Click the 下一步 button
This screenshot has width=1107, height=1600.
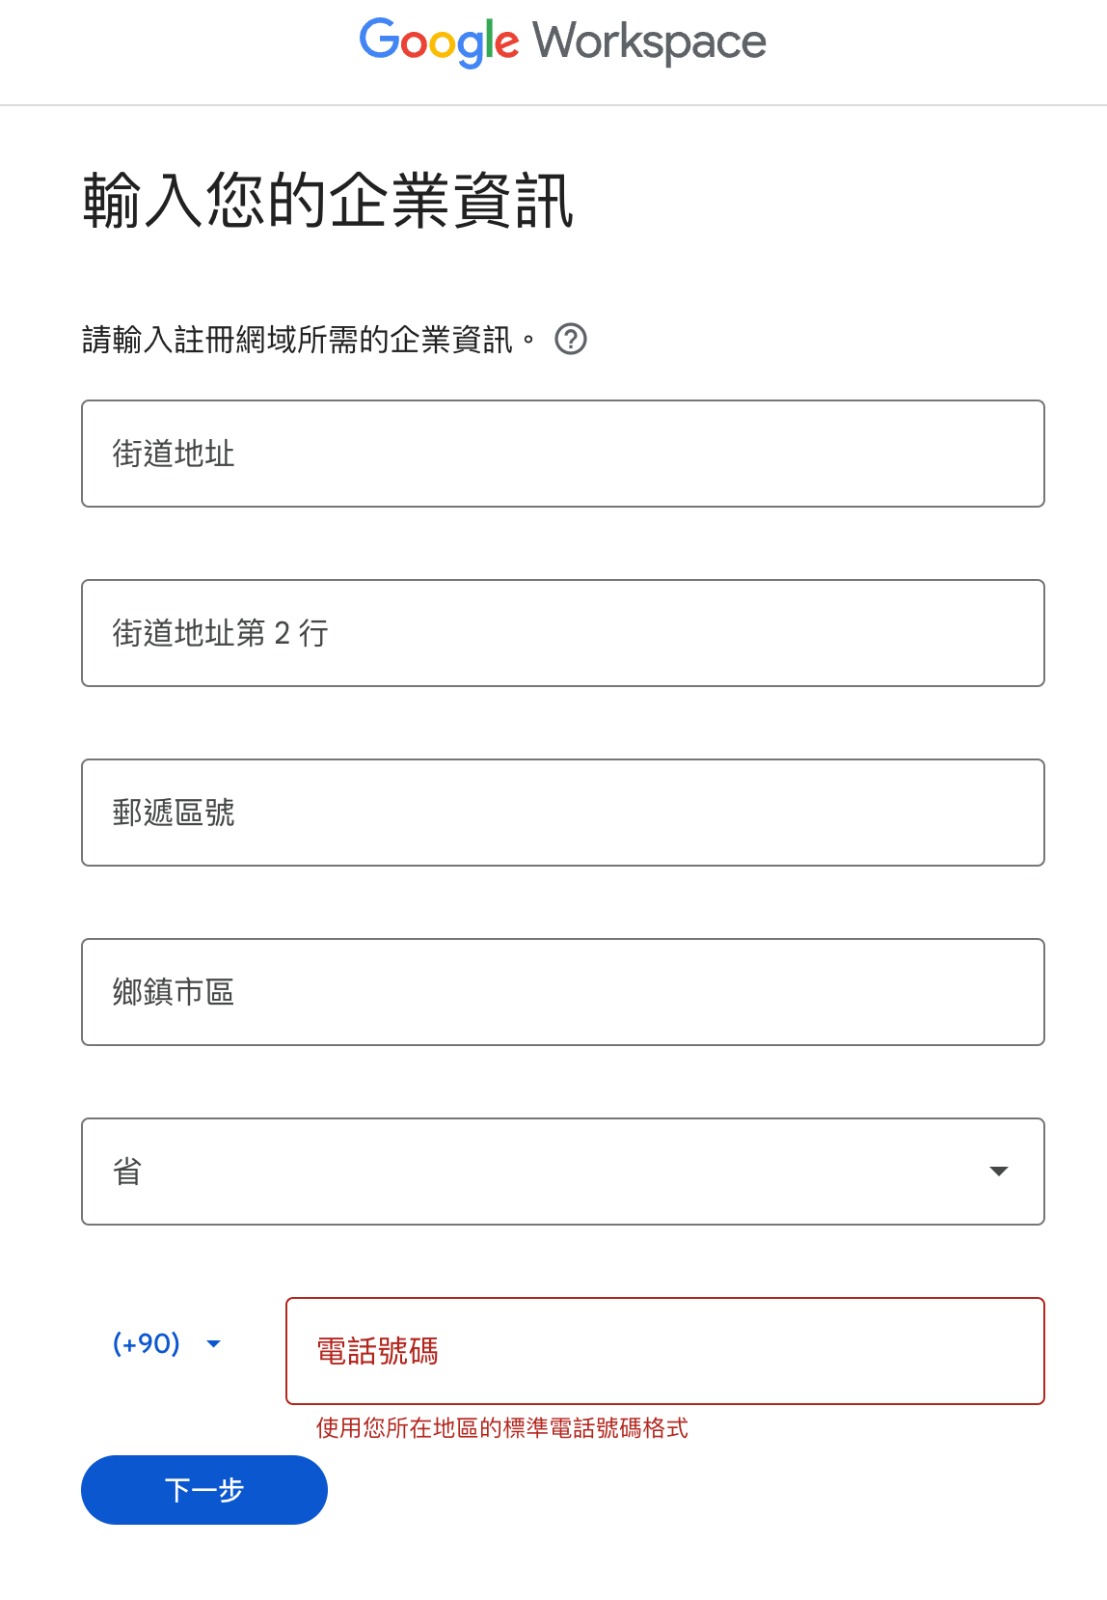(204, 1490)
